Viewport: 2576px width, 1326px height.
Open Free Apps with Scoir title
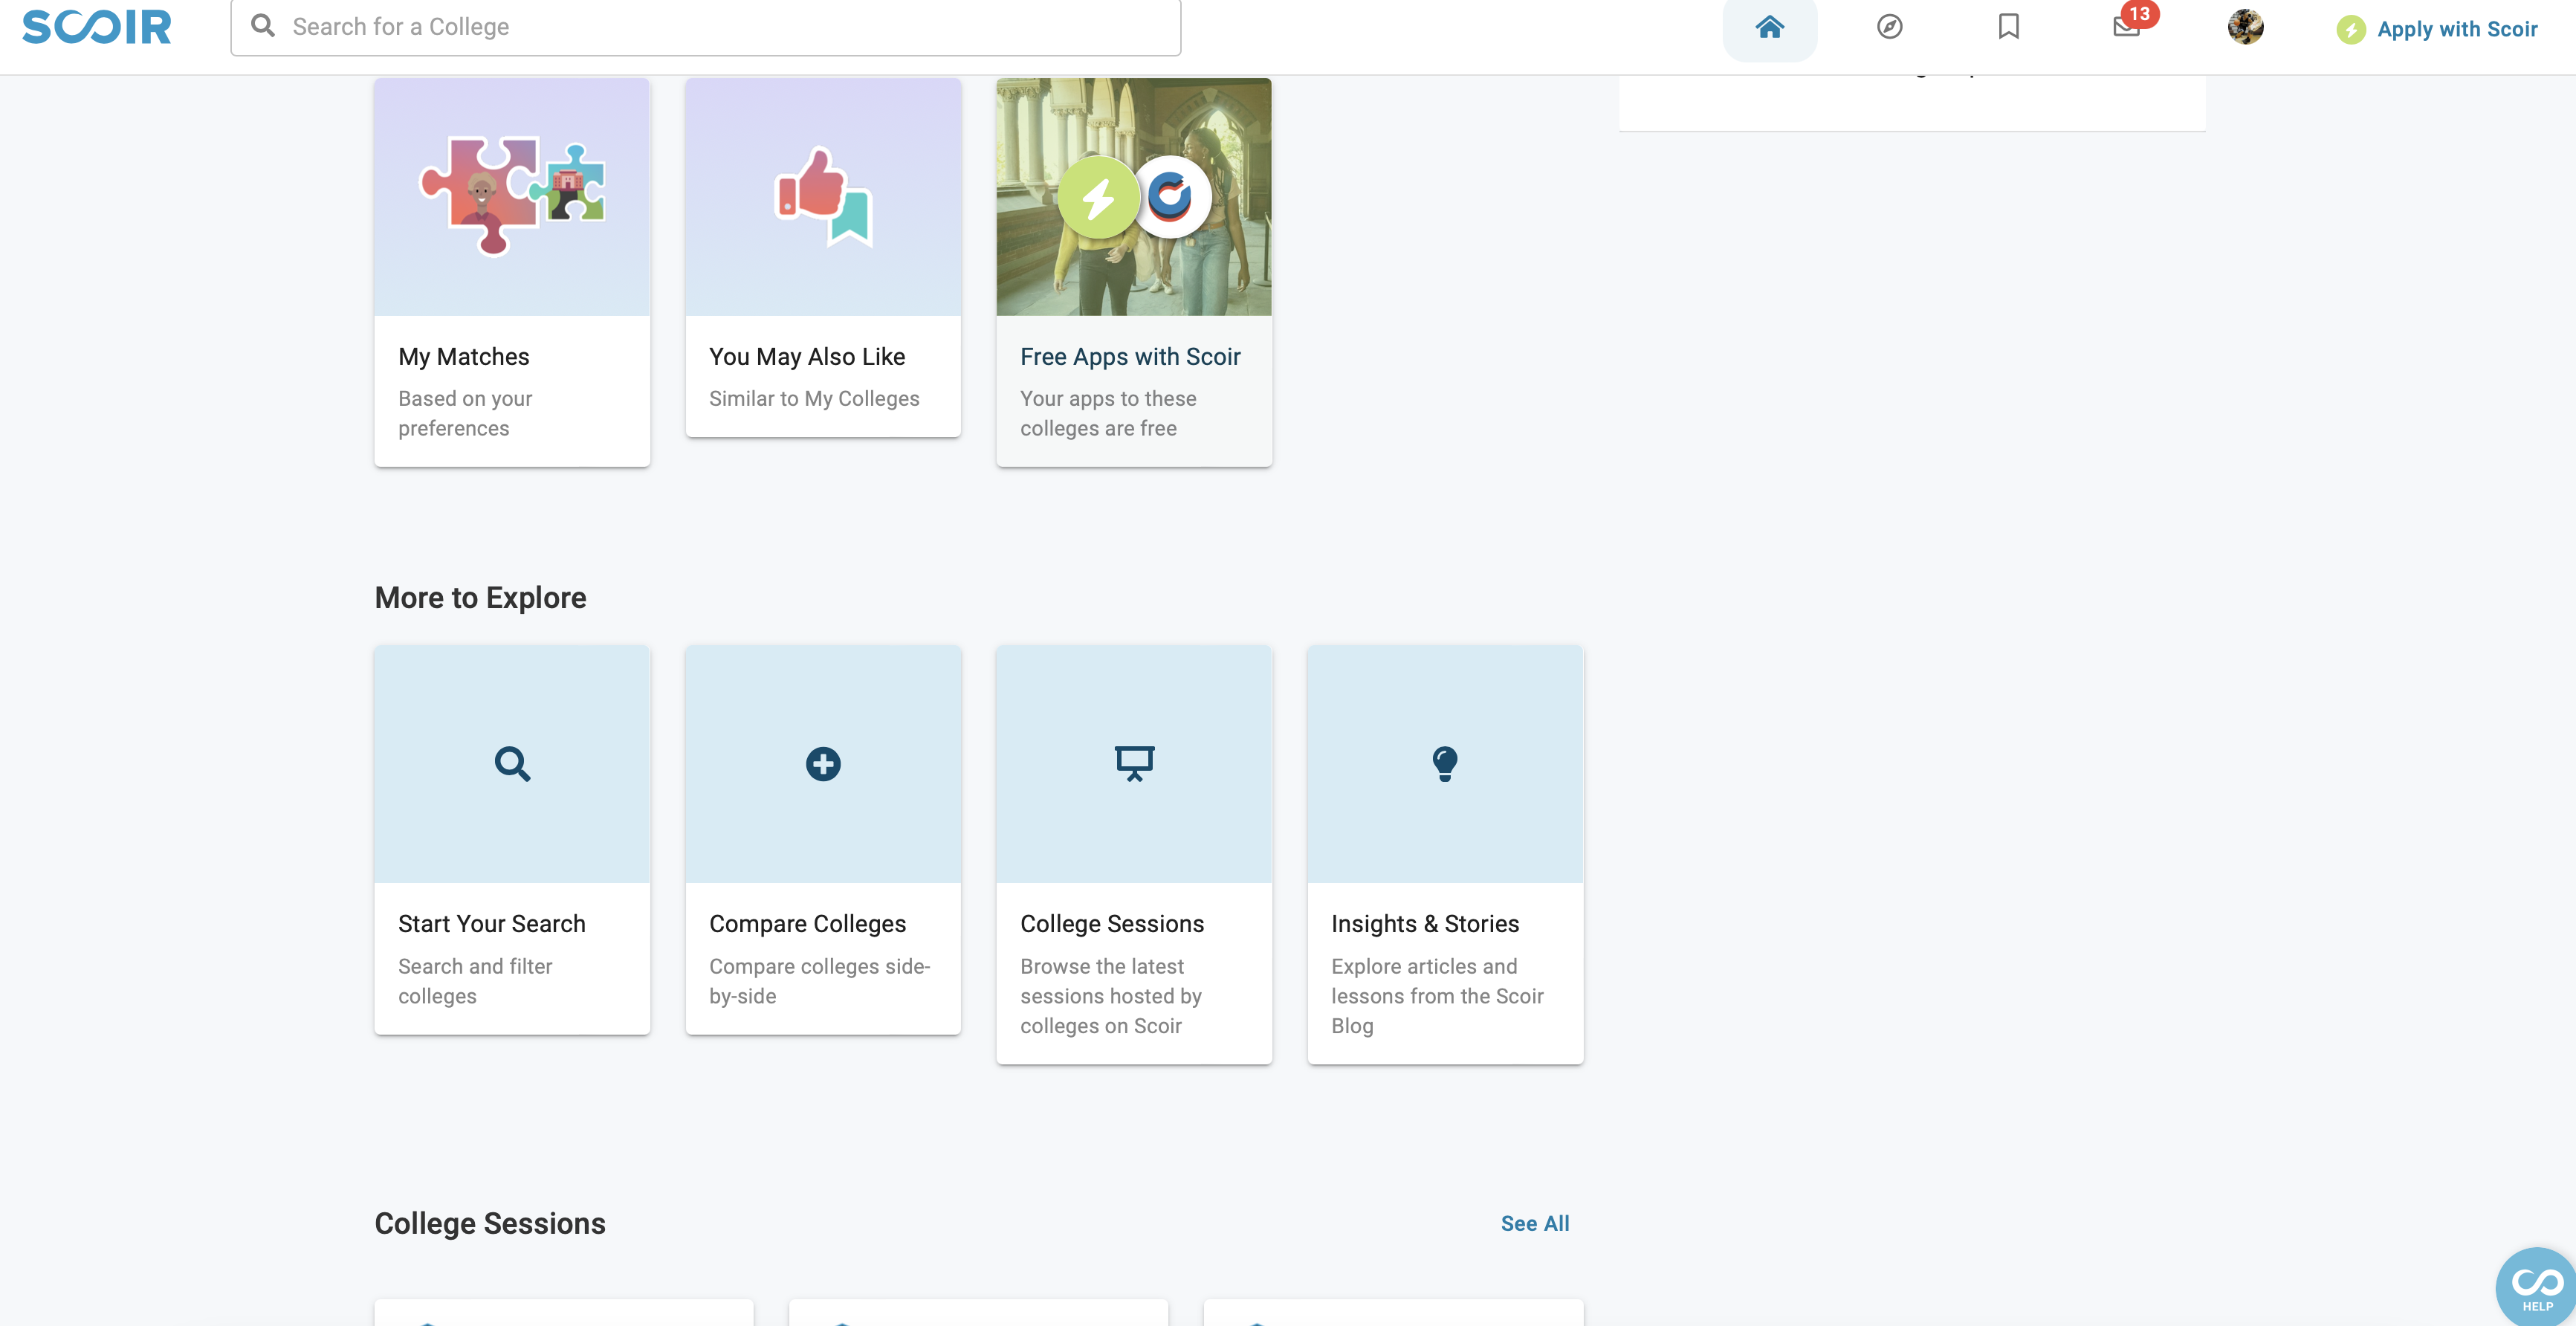pos(1130,357)
